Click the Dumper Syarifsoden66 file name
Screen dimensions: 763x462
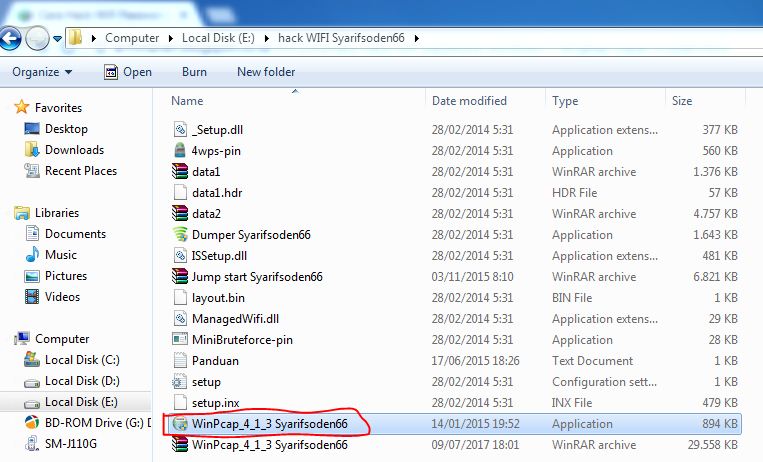click(251, 235)
